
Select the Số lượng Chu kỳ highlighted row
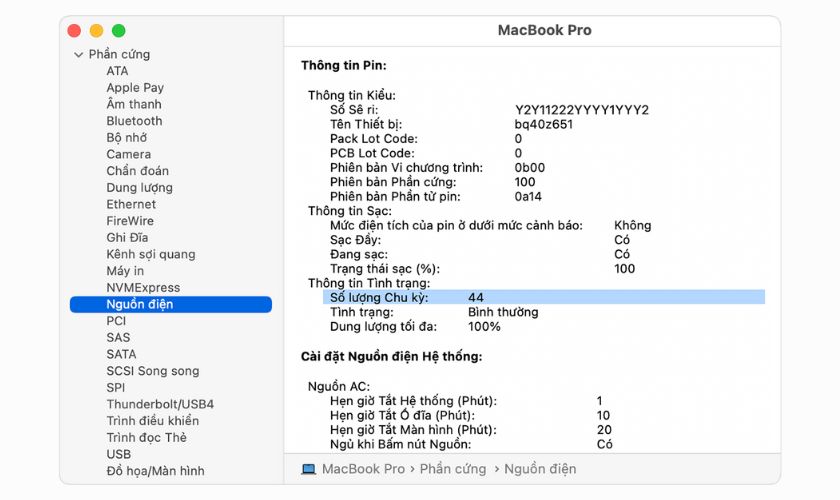(544, 297)
